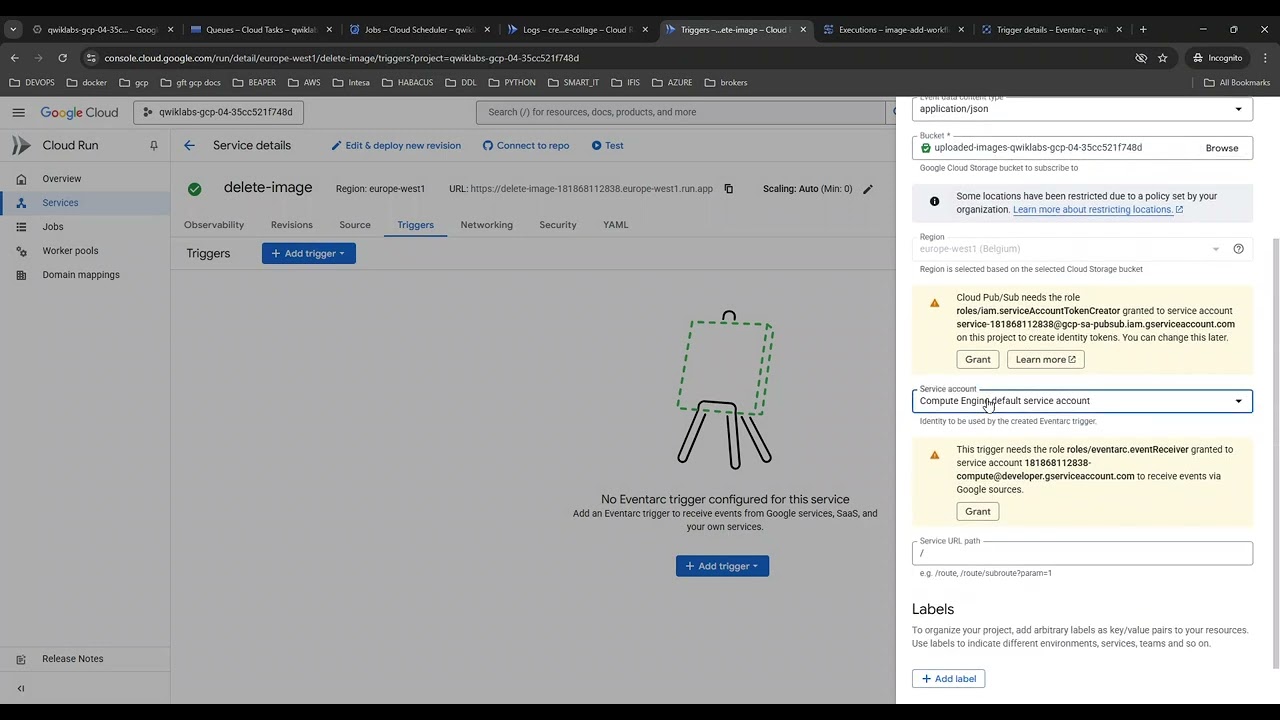The image size is (1280, 720).
Task: Open Worker pools in the sidebar
Action: point(85,251)
